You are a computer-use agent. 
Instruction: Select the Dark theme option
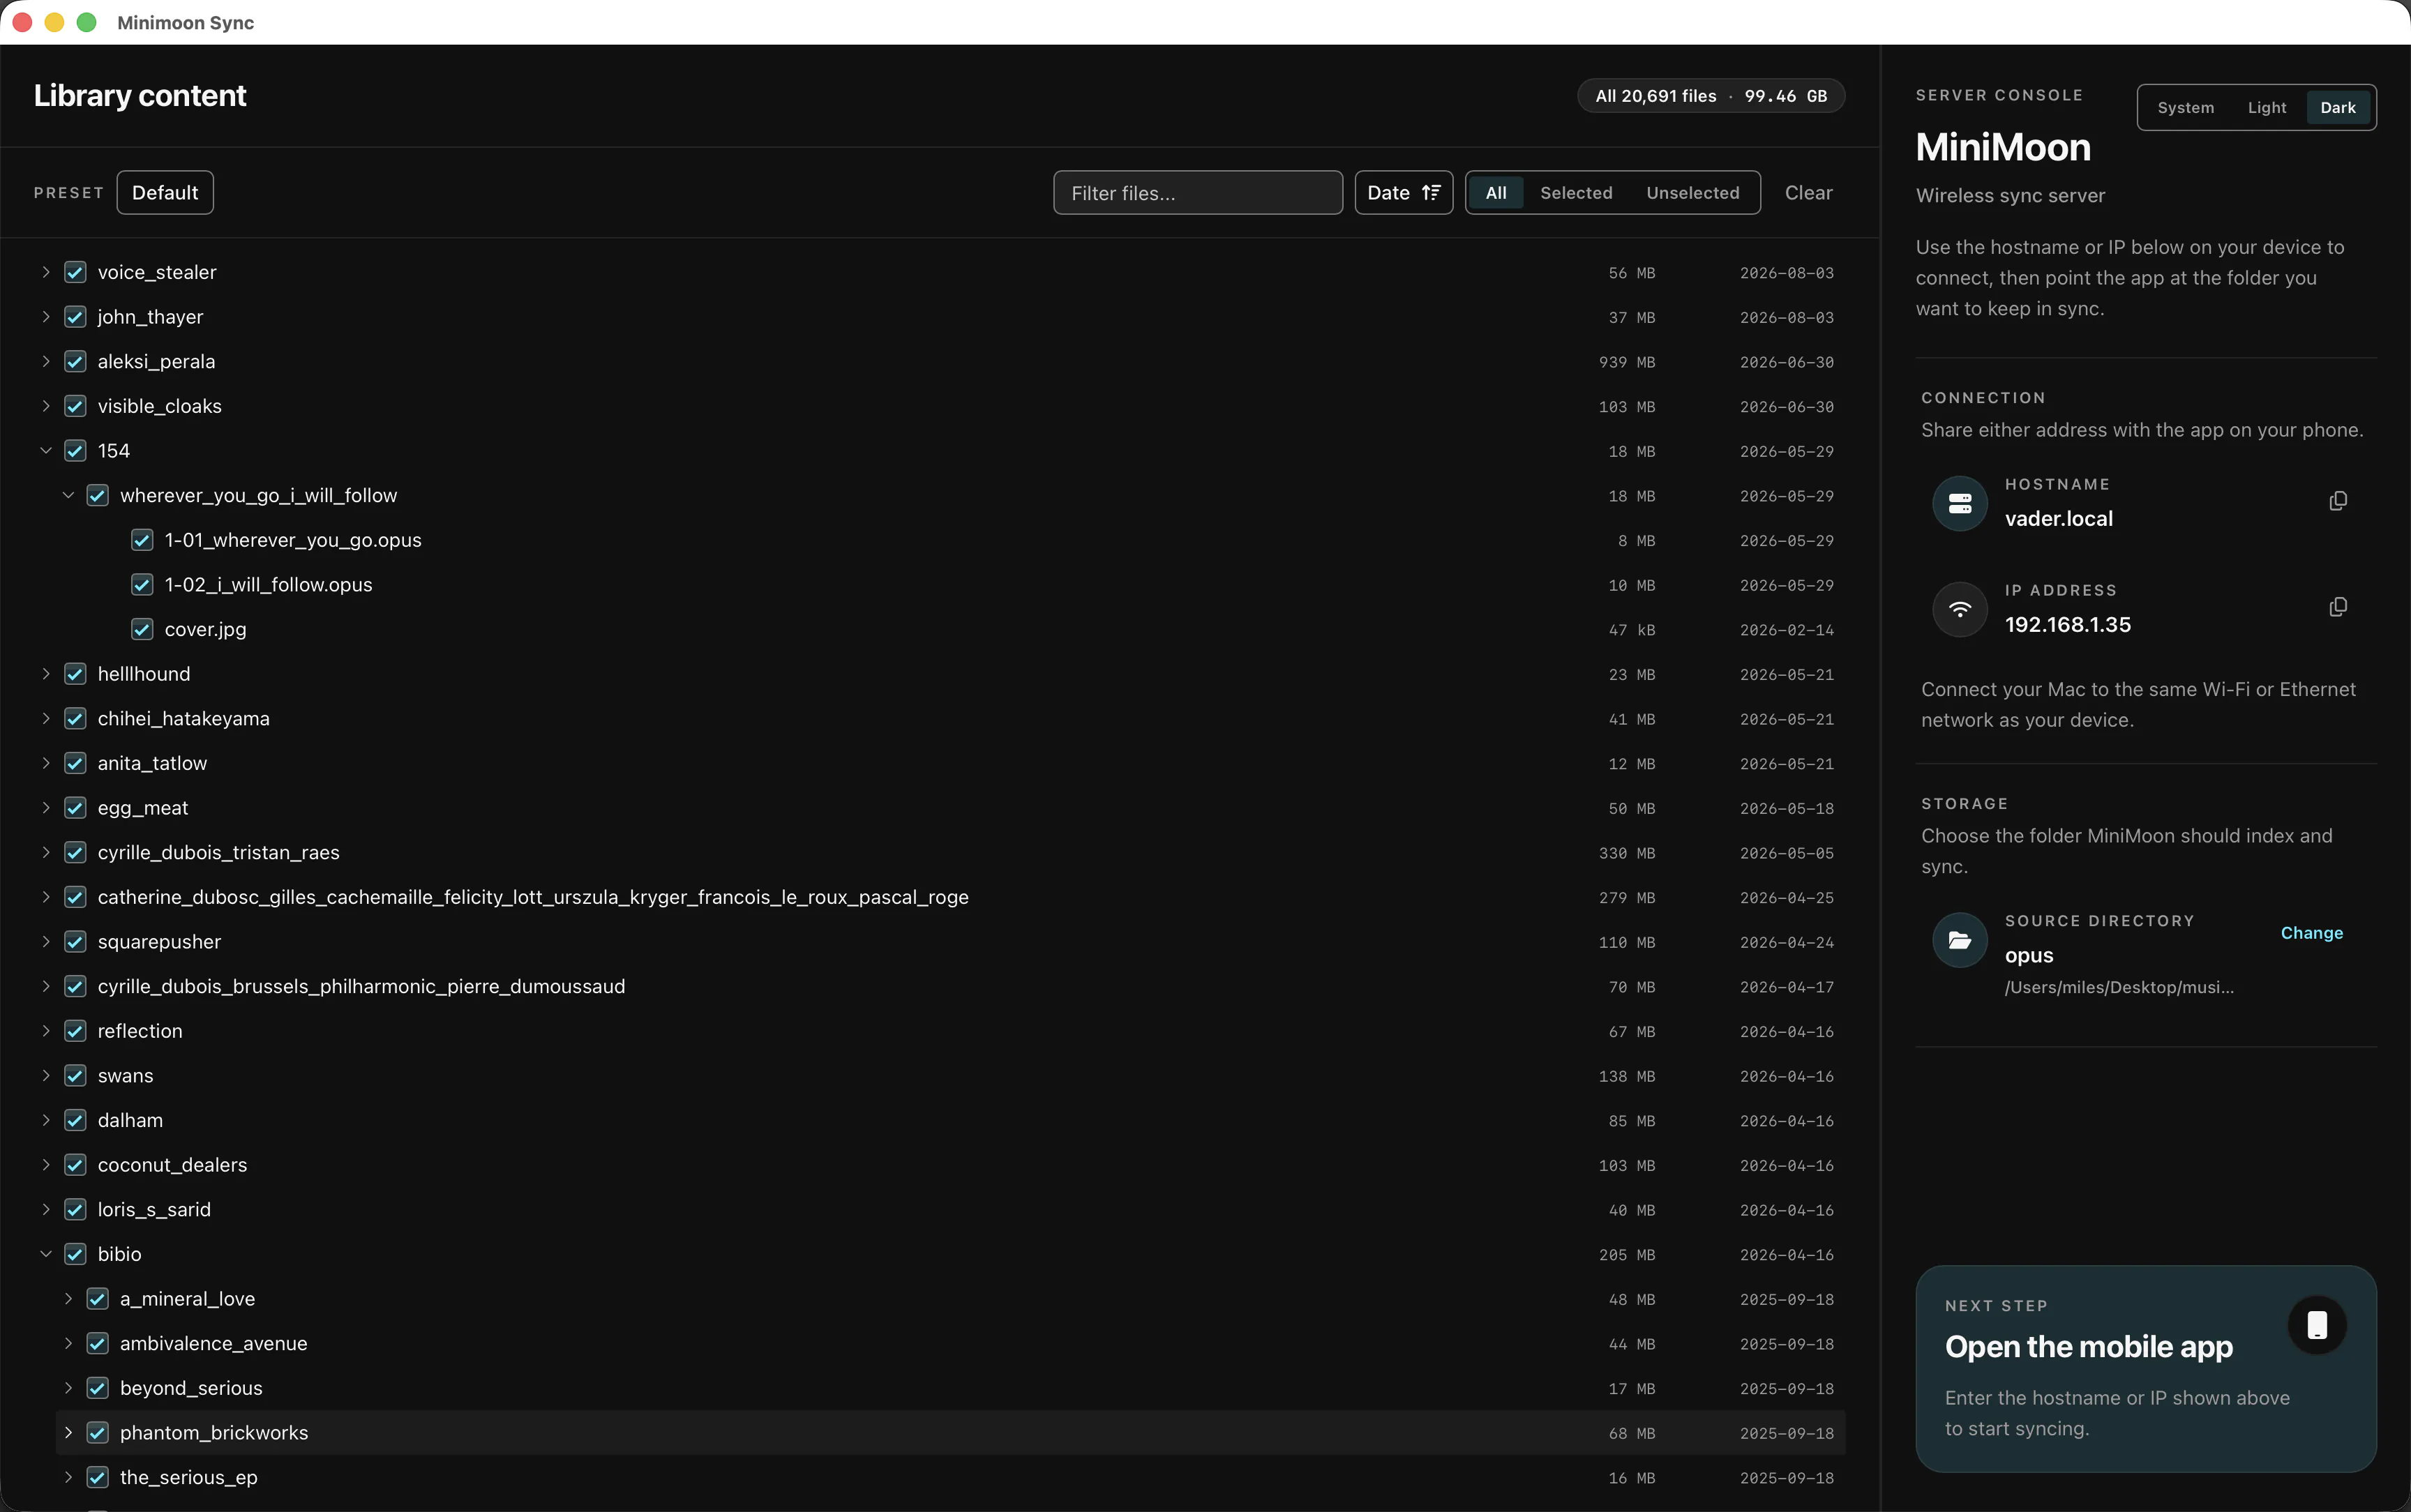click(2337, 108)
